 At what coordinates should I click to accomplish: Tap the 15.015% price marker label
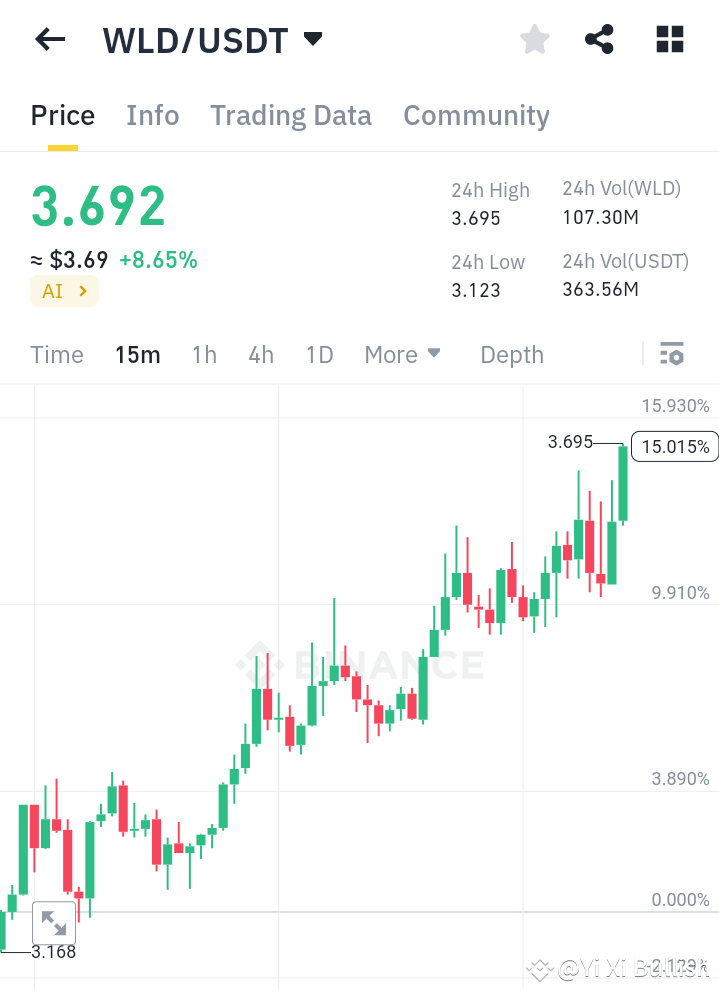click(x=674, y=447)
